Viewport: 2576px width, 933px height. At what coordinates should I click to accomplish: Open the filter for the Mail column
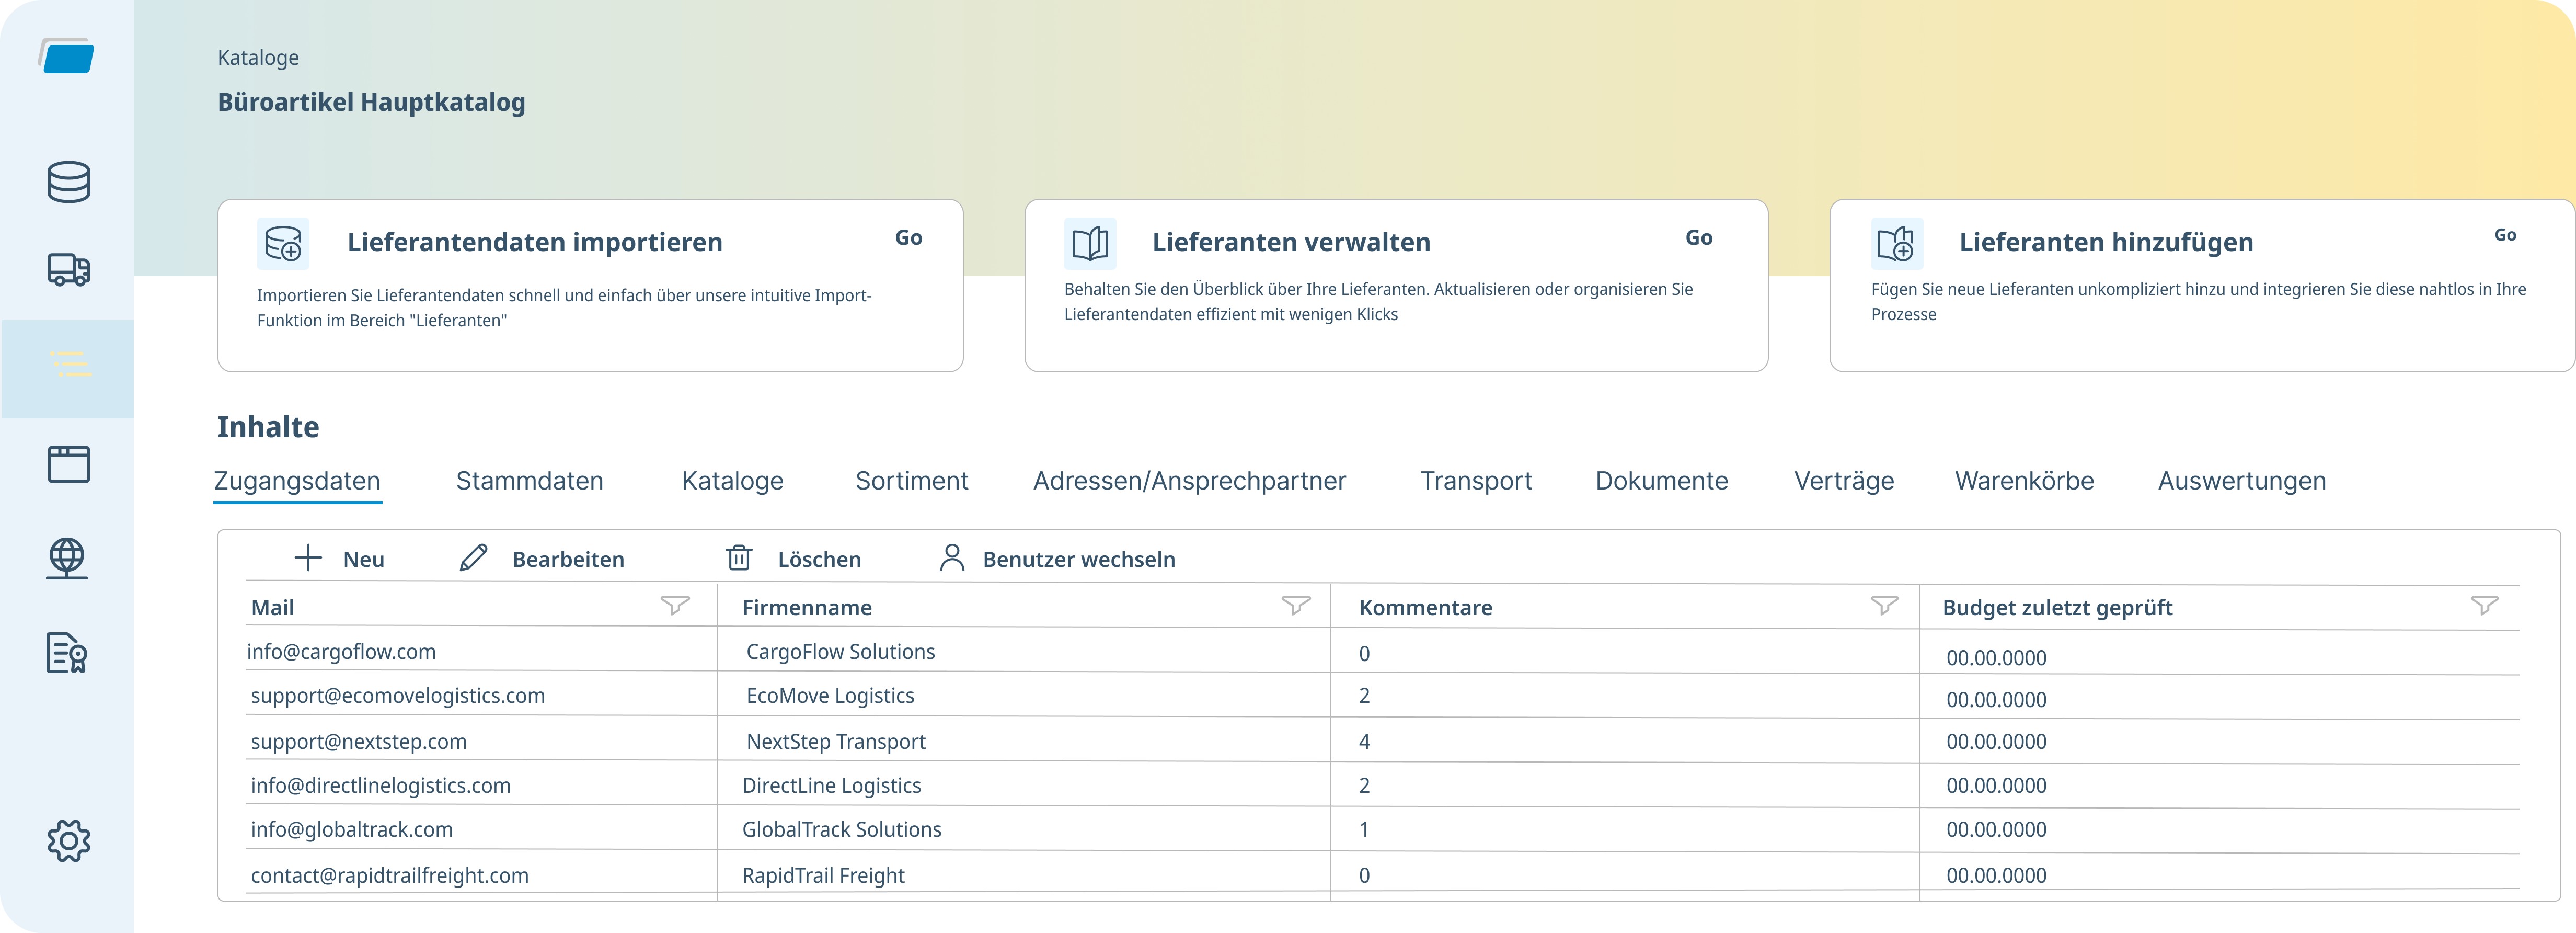click(675, 606)
